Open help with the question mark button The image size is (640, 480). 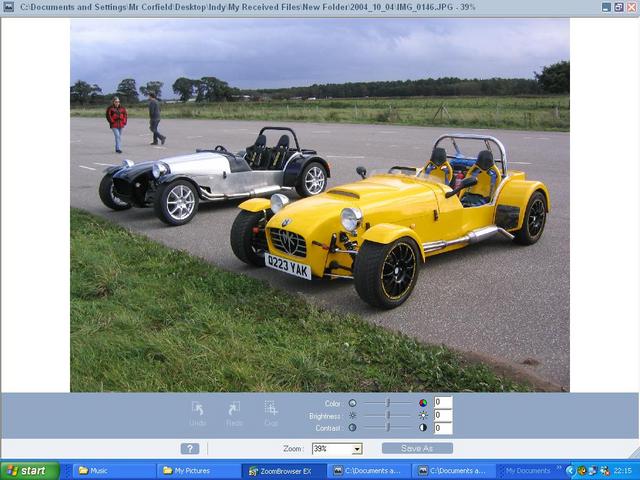[190, 449]
